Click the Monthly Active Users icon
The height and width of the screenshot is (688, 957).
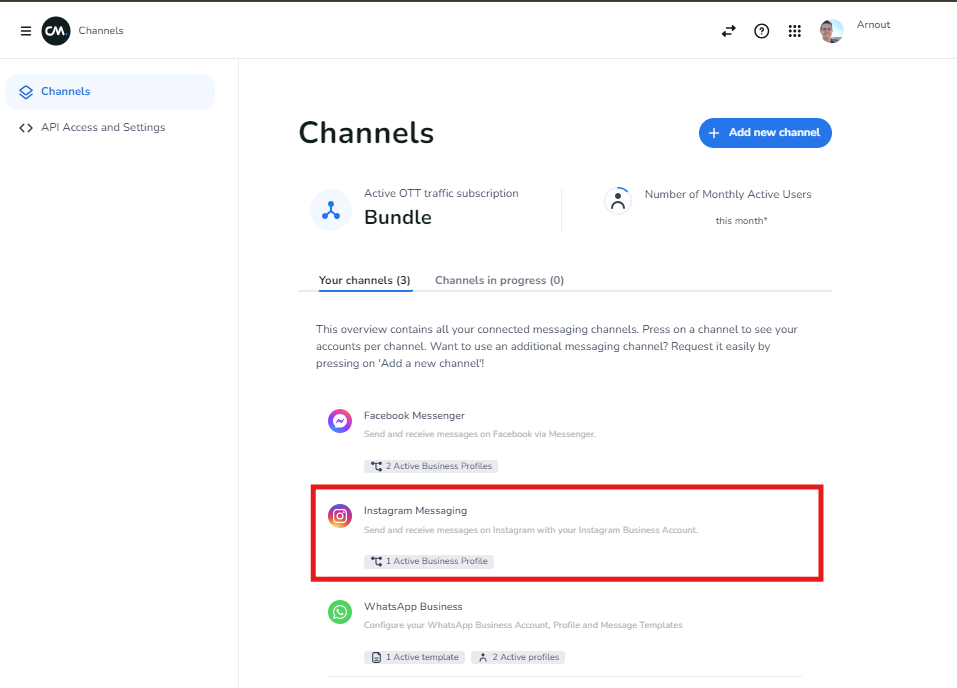click(618, 201)
